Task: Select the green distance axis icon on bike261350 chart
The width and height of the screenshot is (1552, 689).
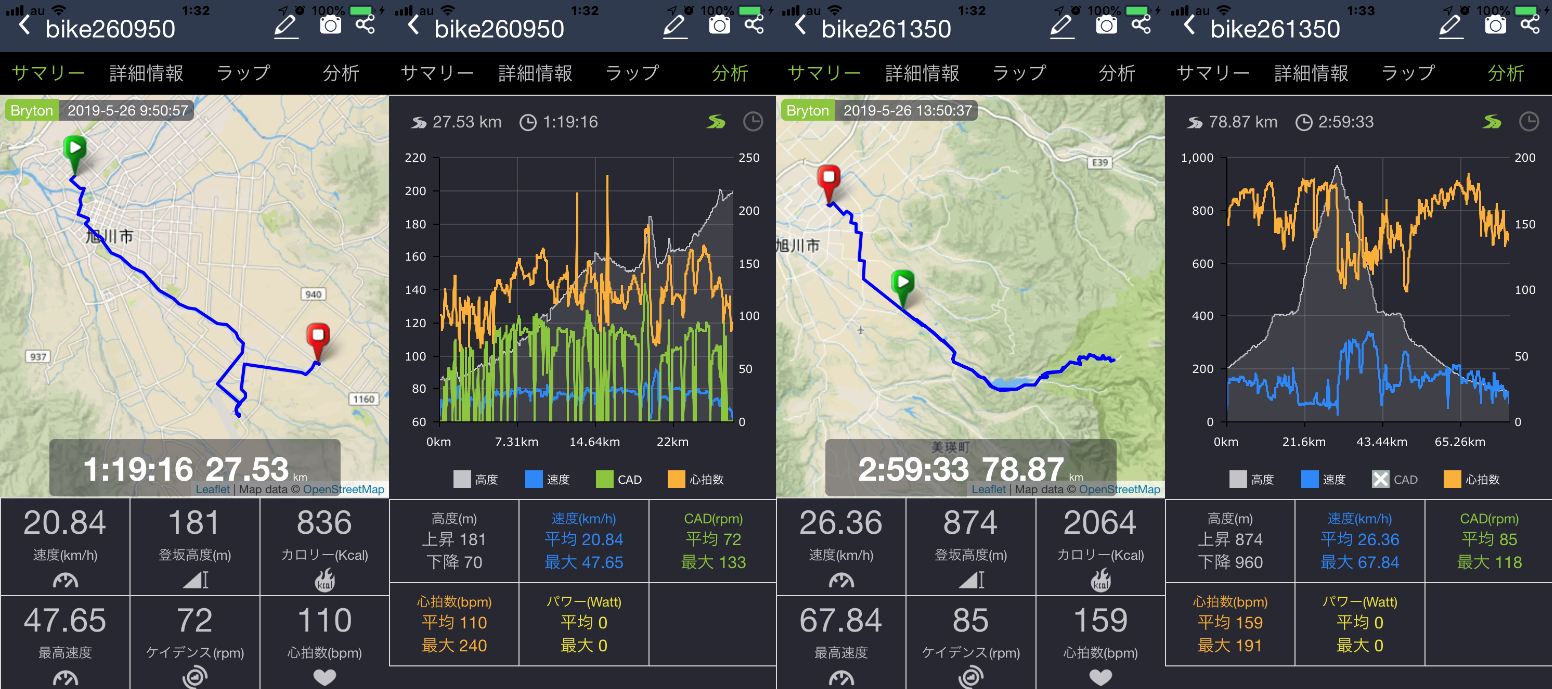Action: [x=1492, y=122]
